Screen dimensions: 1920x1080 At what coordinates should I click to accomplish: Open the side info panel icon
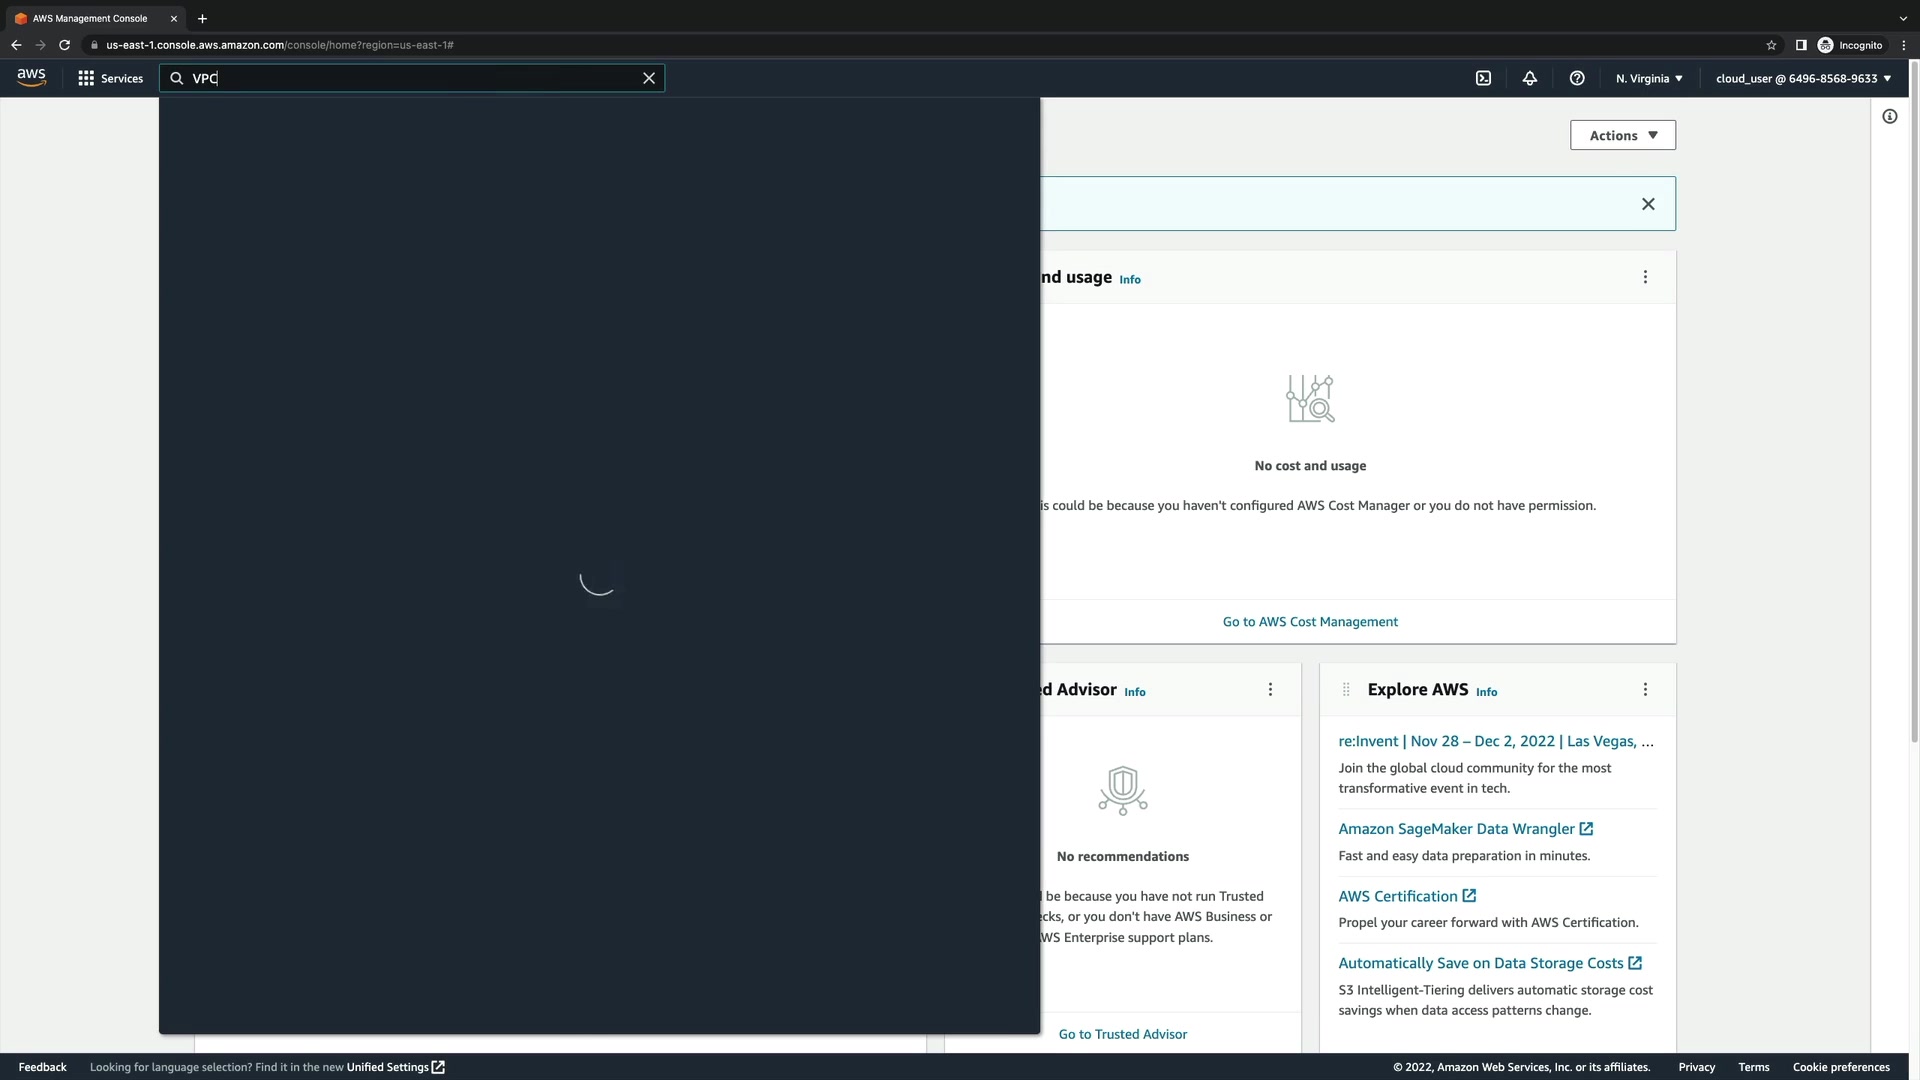pyautogui.click(x=1889, y=116)
